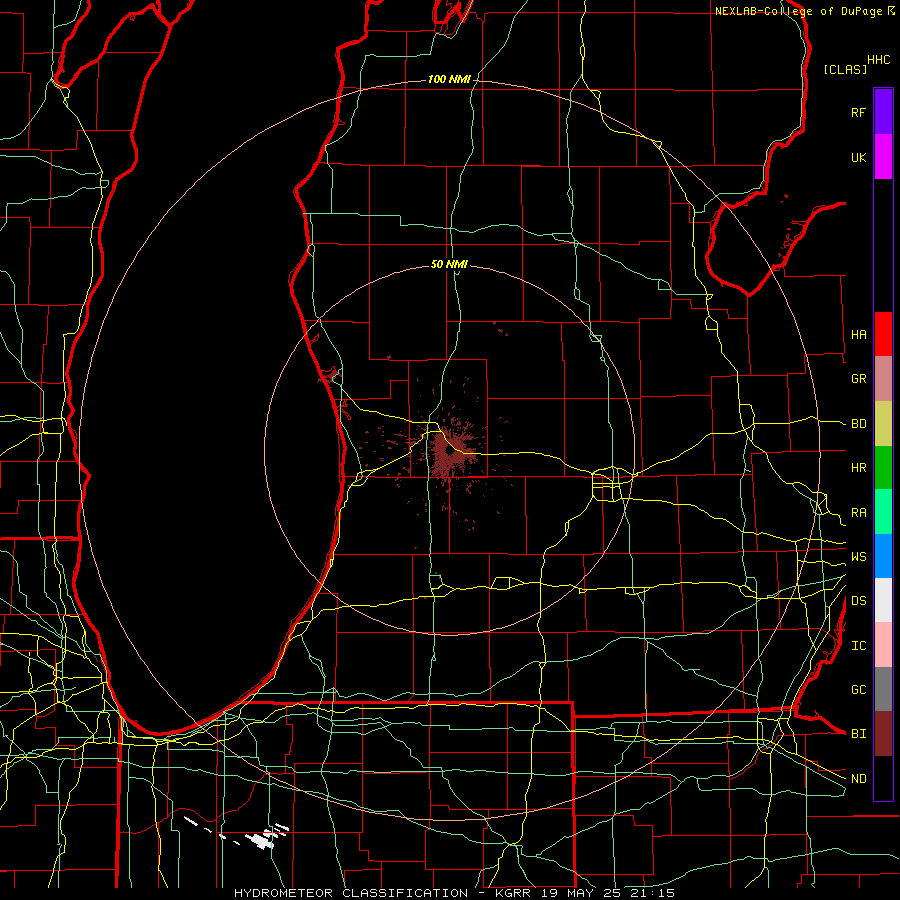The width and height of the screenshot is (900, 900).
Task: Click the 'HHC' product code text
Action: tap(879, 60)
